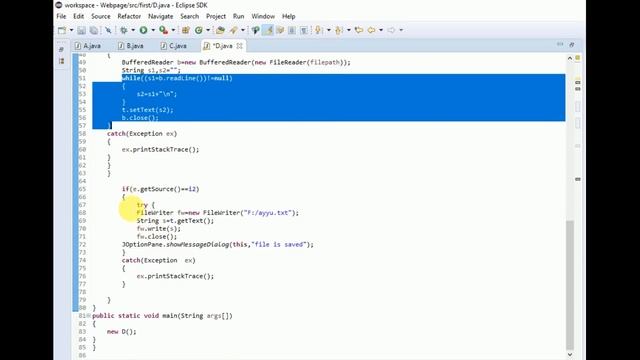Viewport: 640px width, 360px height.
Task: Click "public static void main" declaration
Action: tap(162, 316)
